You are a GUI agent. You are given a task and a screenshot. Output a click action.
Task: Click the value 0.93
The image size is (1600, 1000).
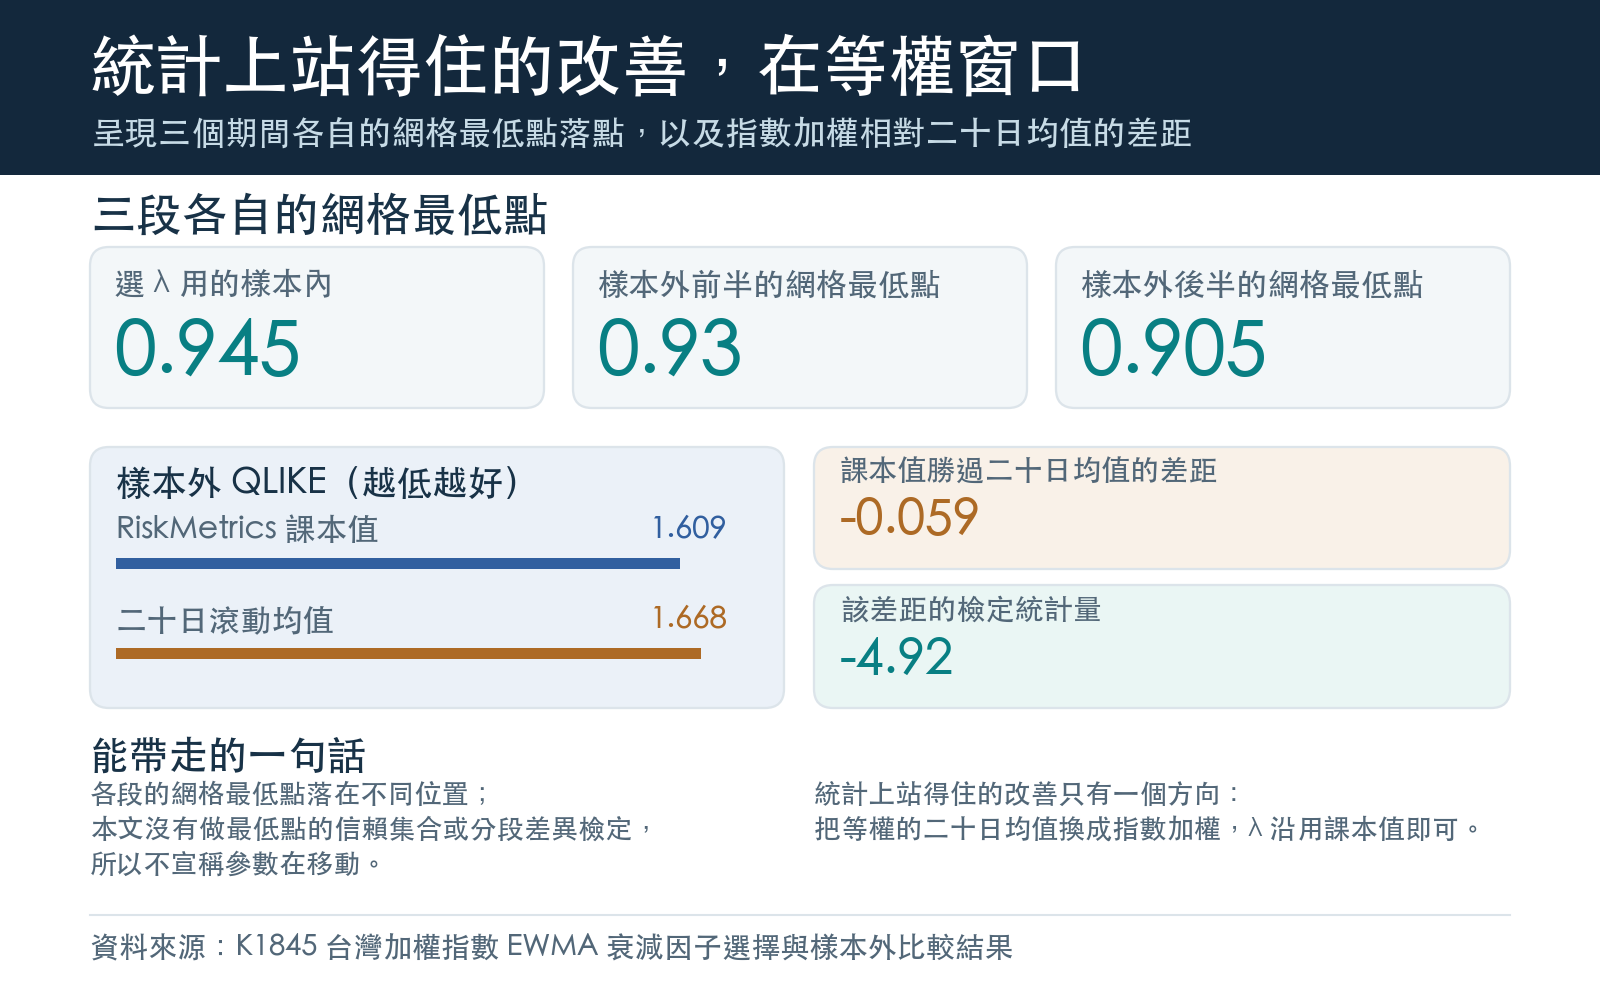[x=669, y=348]
